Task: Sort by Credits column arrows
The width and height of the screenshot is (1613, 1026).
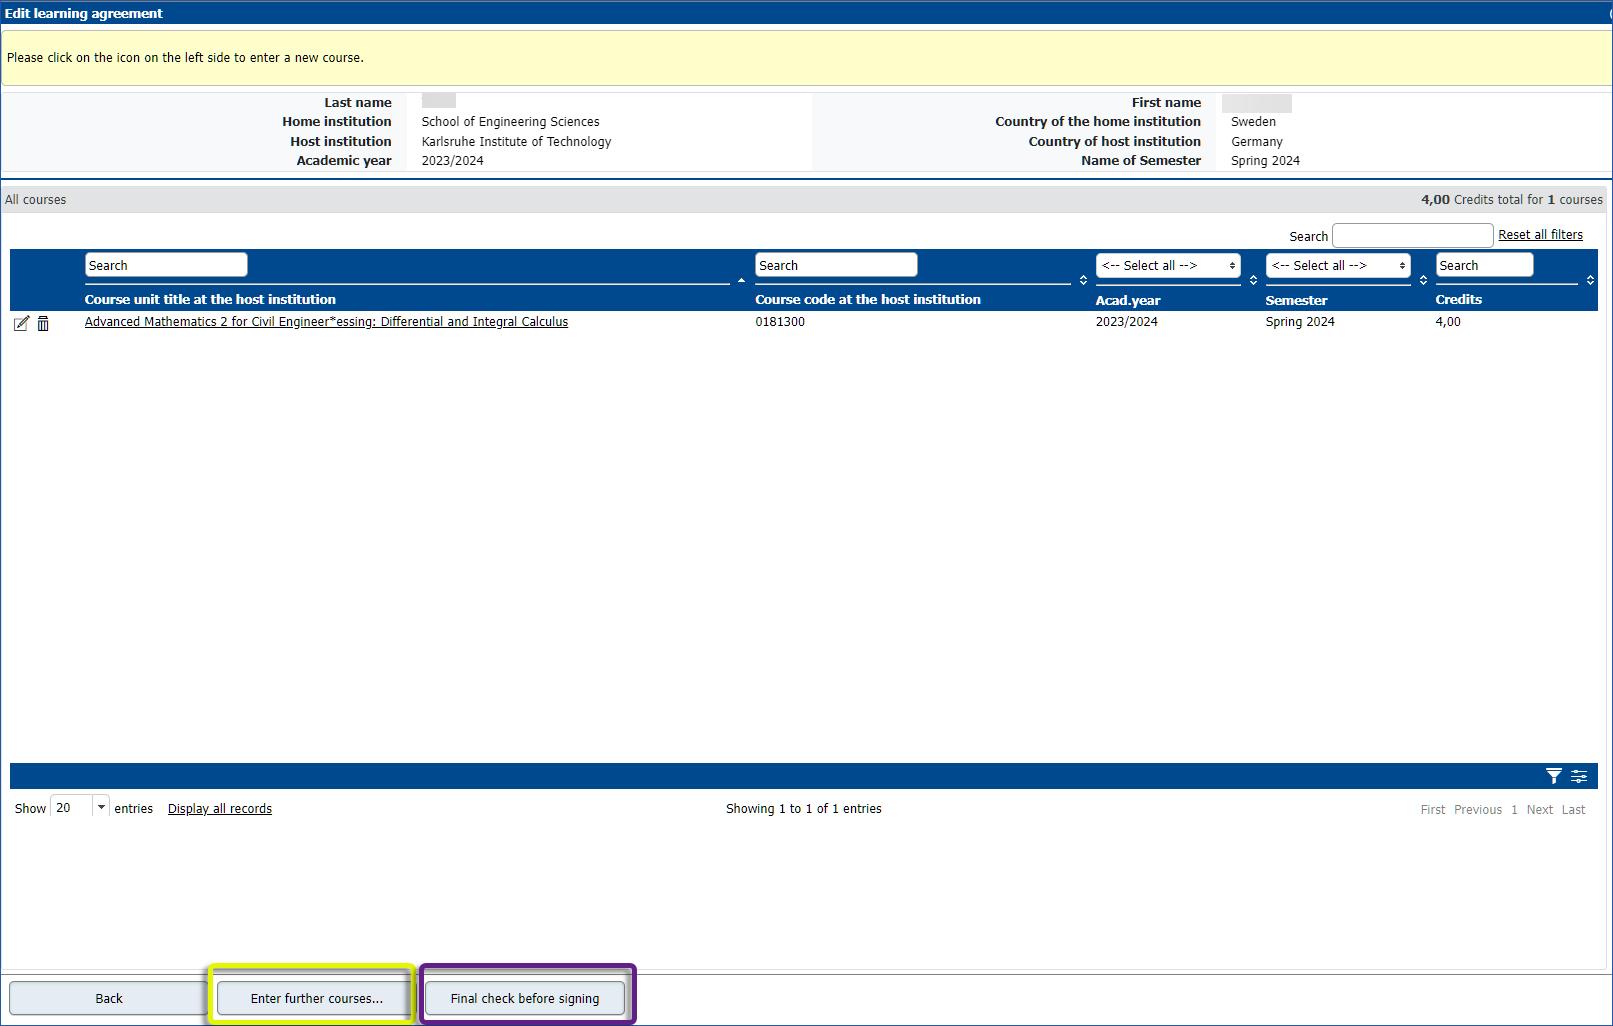Action: 1590,281
